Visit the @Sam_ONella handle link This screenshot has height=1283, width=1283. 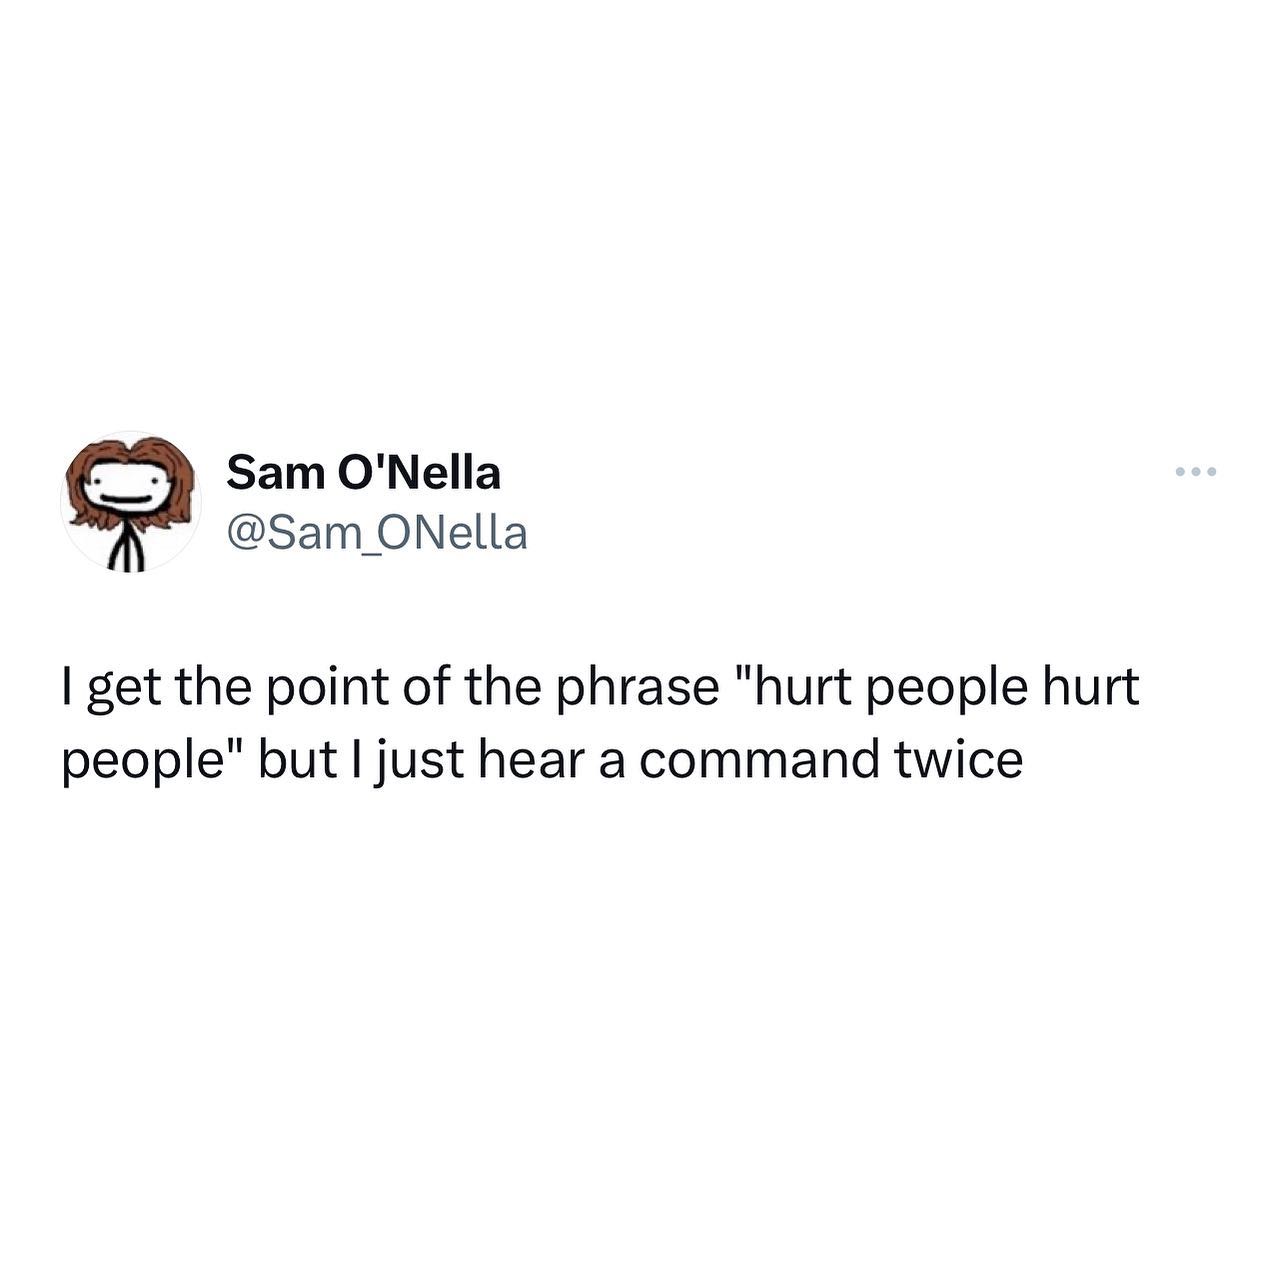click(377, 534)
